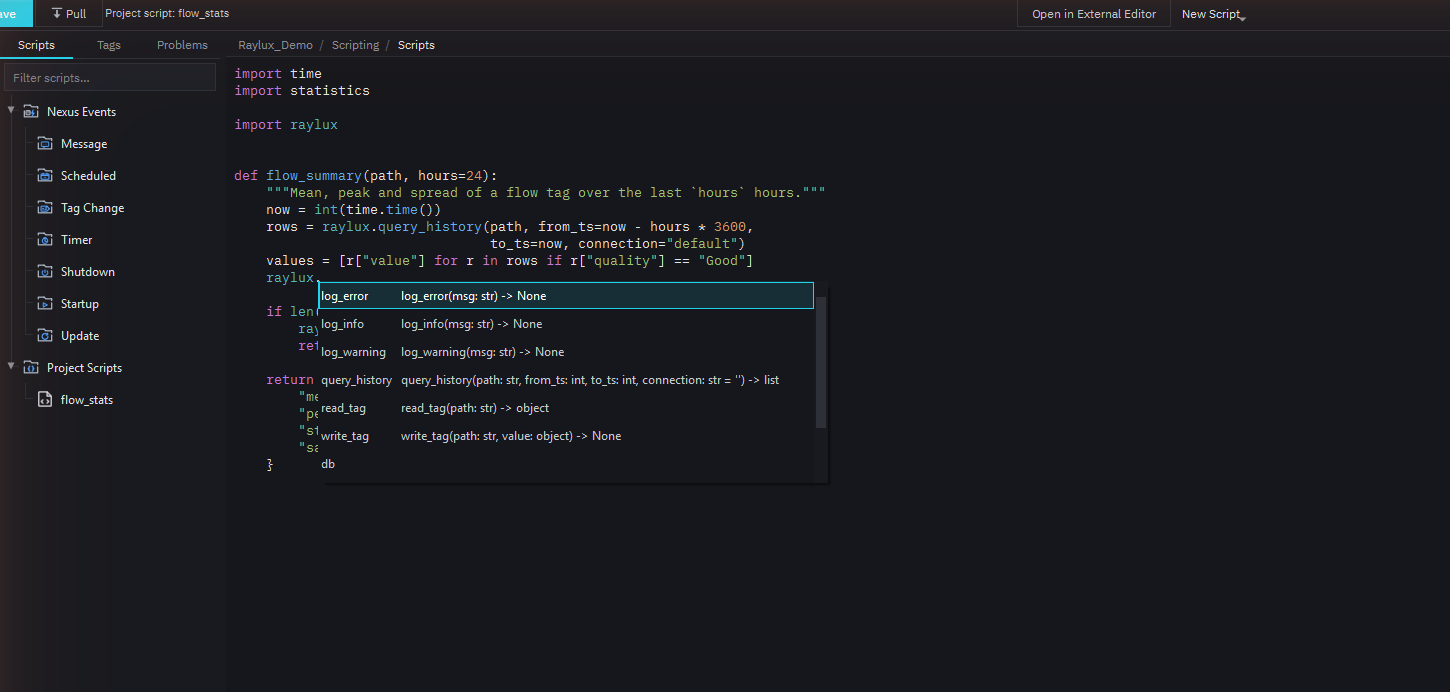Click the 'import statistics' code line
This screenshot has height=692, width=1450.
coord(302,91)
